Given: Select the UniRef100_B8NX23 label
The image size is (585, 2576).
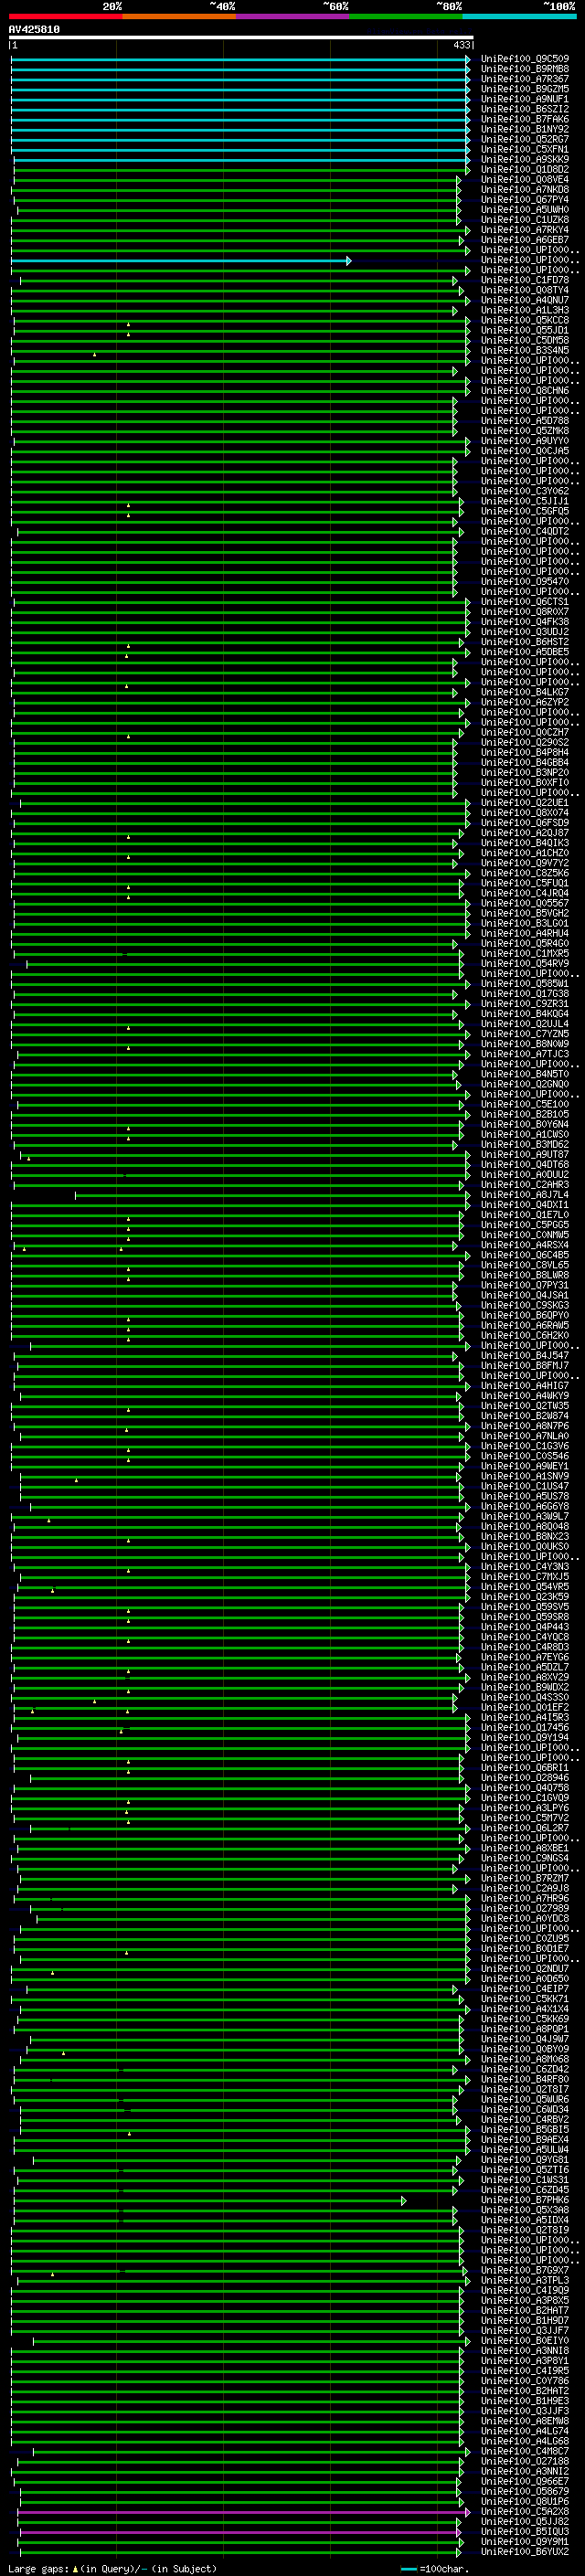Looking at the screenshot, I should pyautogui.click(x=524, y=1536).
